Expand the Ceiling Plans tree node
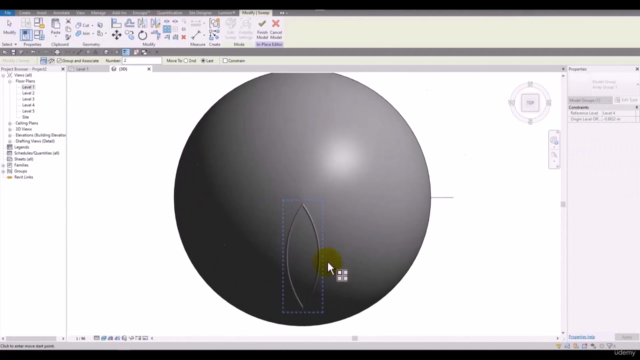Viewport: 640px width, 360px height. tap(10, 123)
